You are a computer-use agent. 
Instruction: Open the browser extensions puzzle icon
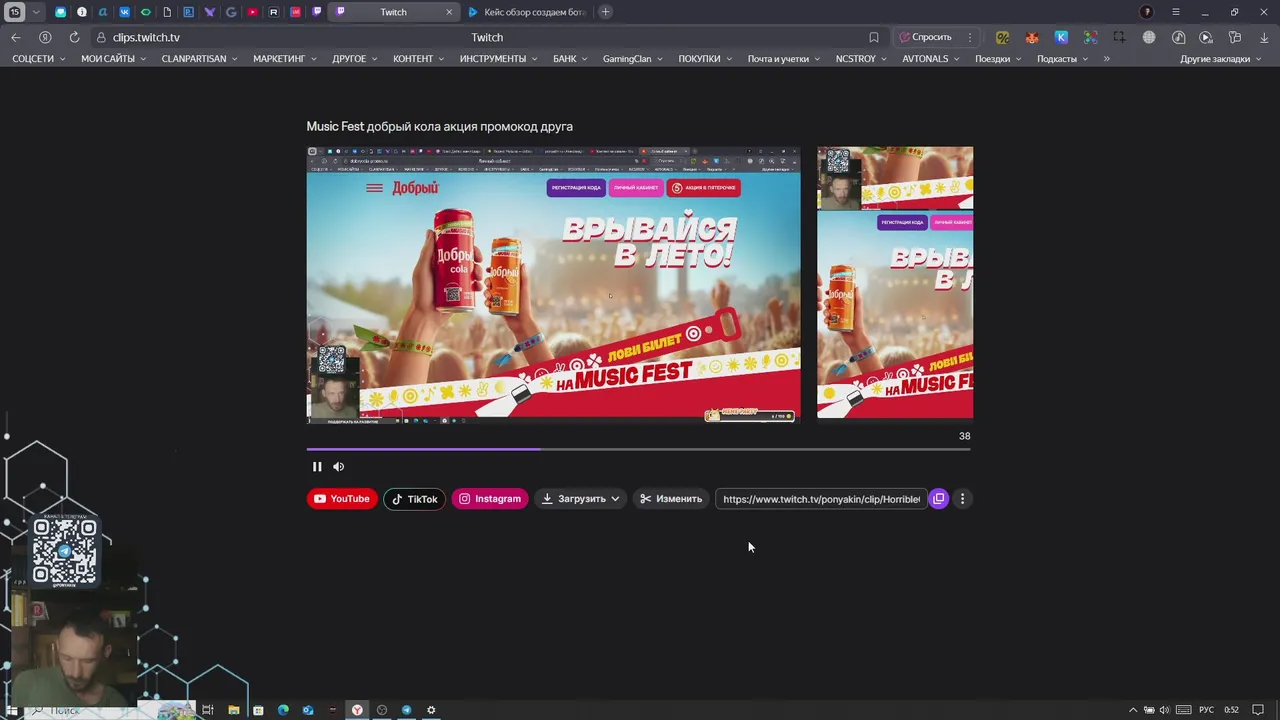click(x=1235, y=37)
